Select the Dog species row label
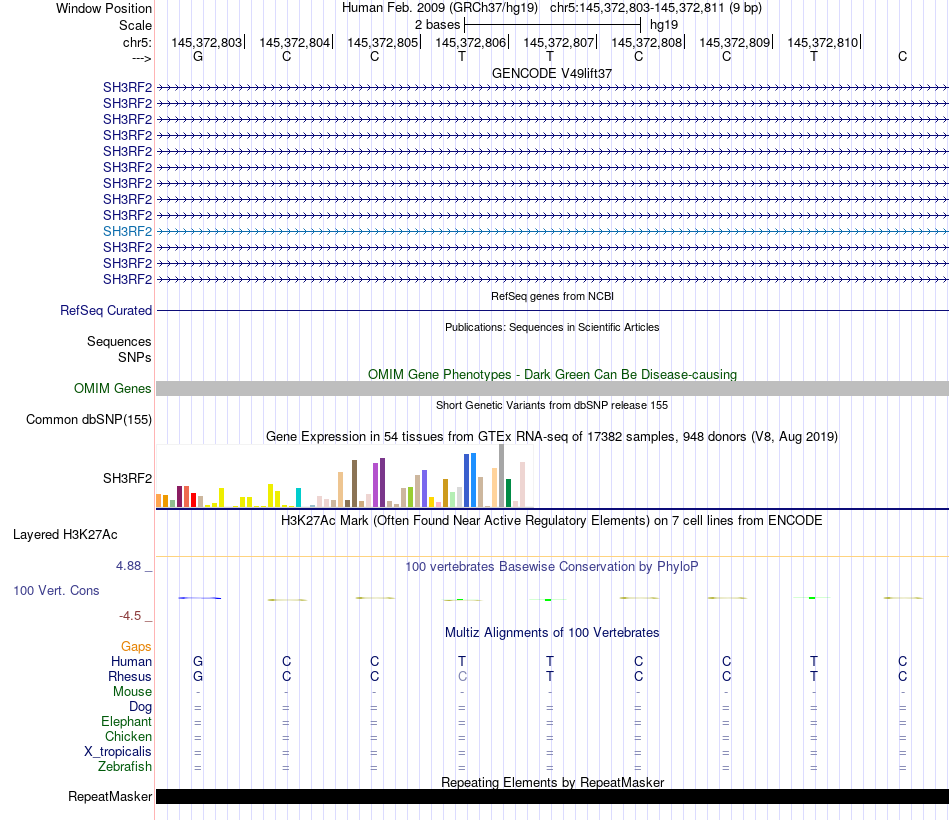Screen dimensions: 950x820 140,707
